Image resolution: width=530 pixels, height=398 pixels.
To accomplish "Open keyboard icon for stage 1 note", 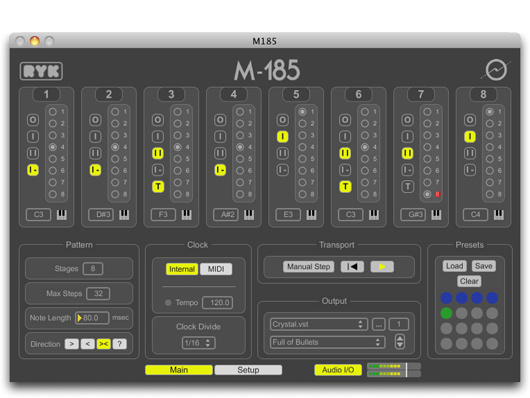I will [62, 214].
